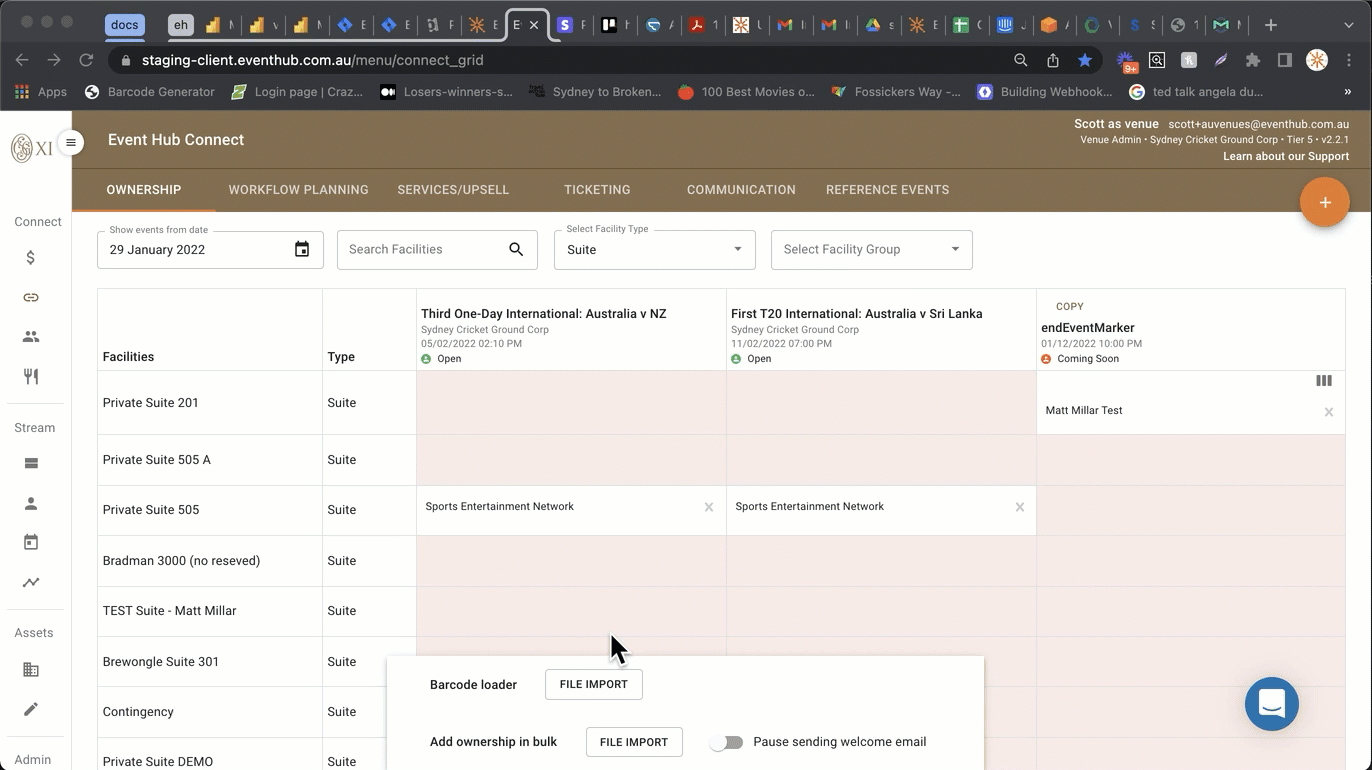Click the calendar icon in date field
The image size is (1372, 770).
[x=302, y=250]
